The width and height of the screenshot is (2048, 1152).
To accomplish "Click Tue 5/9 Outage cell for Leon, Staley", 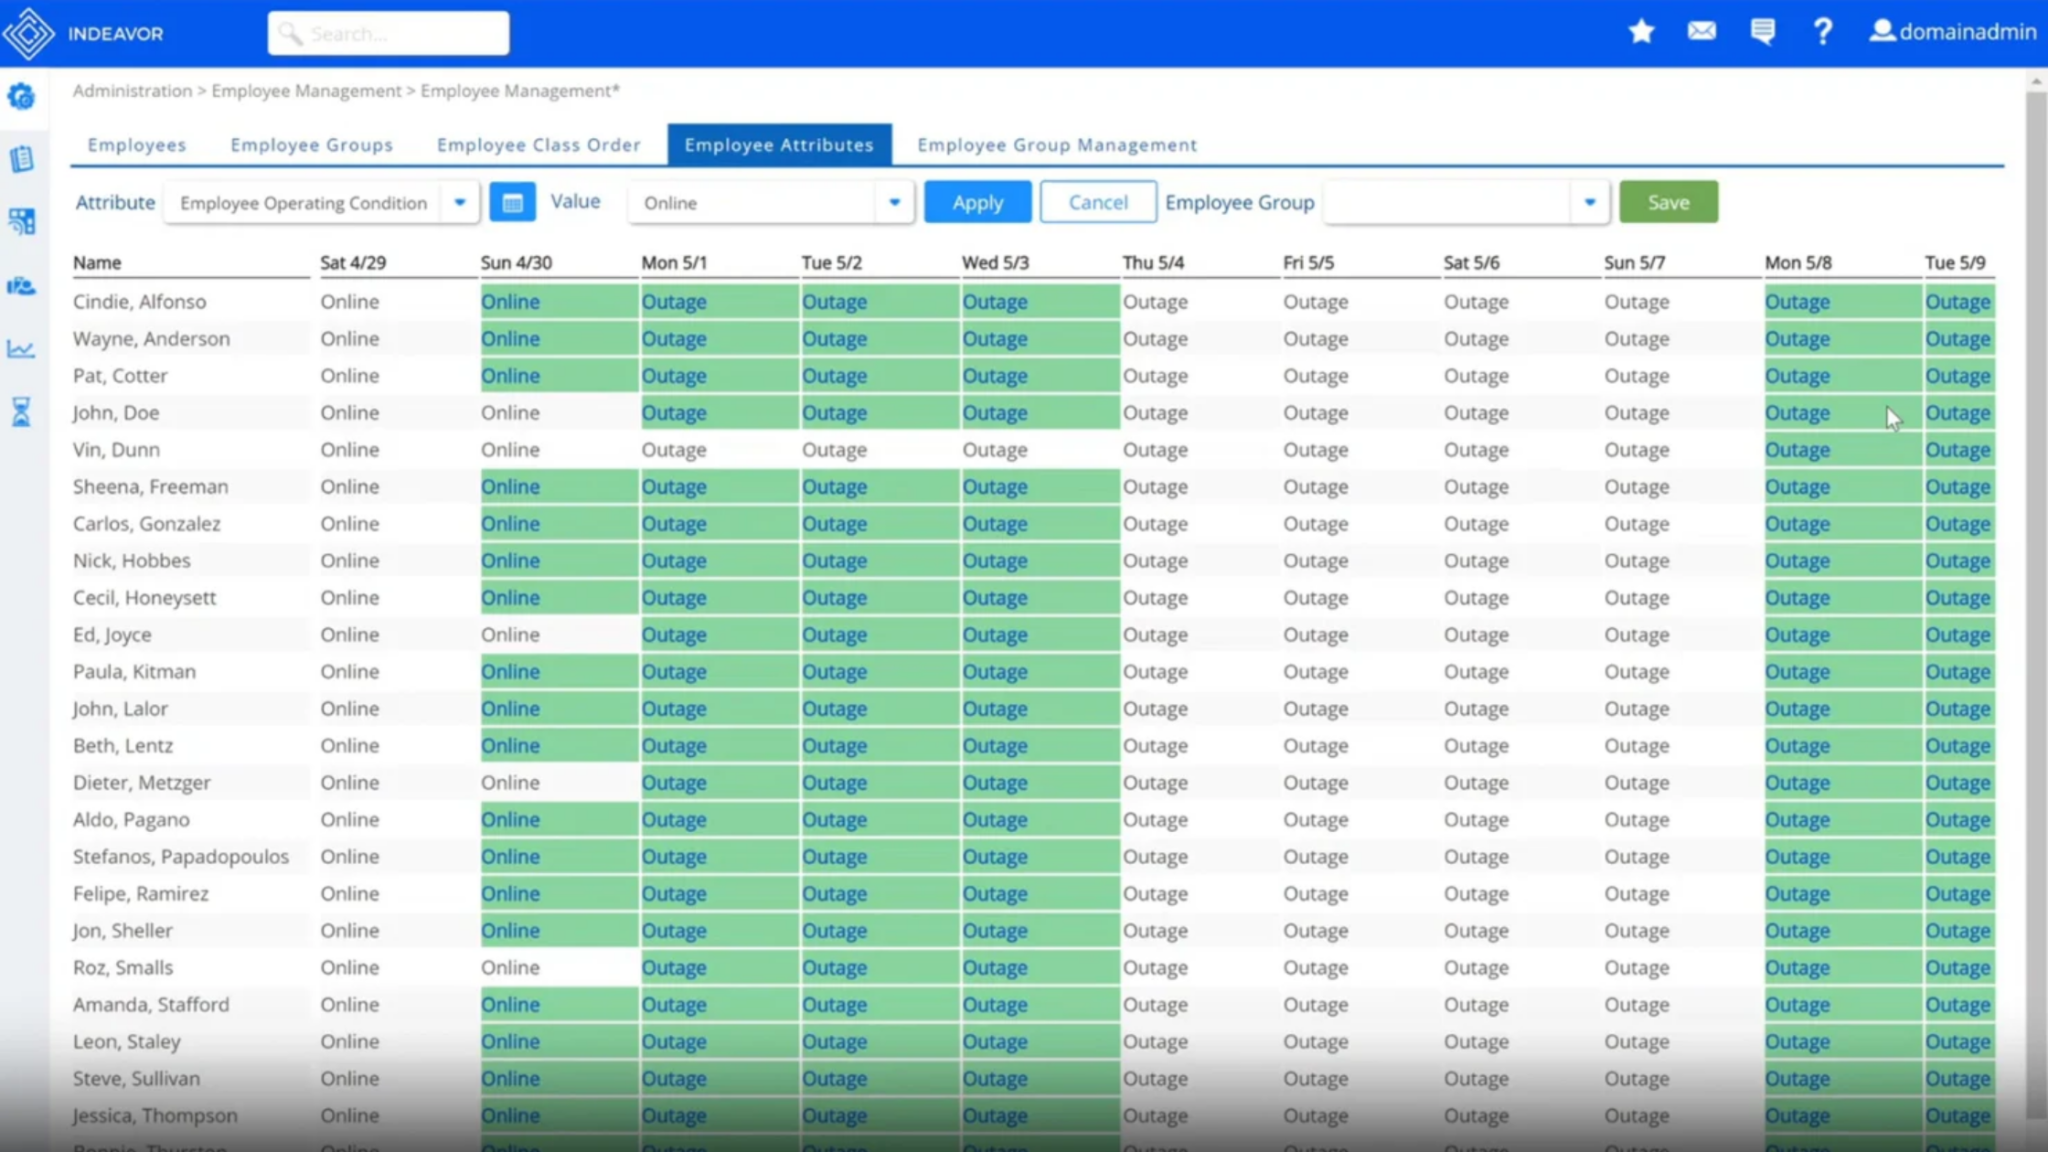I will click(x=1960, y=1042).
